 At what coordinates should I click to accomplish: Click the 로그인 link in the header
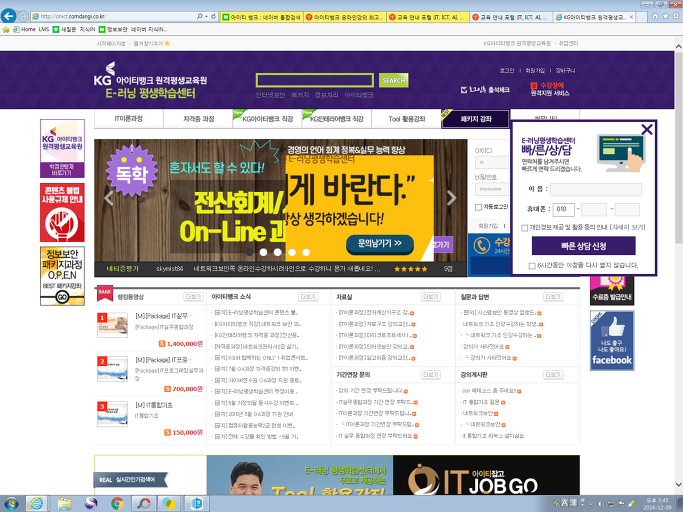click(507, 71)
